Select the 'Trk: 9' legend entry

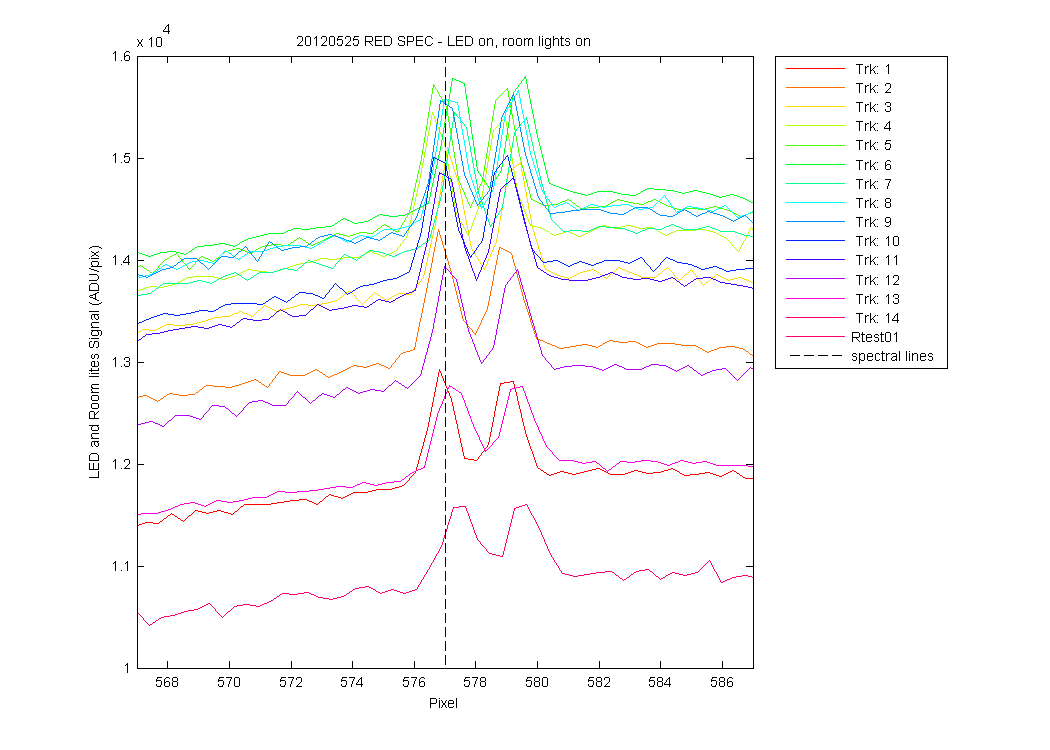838,222
